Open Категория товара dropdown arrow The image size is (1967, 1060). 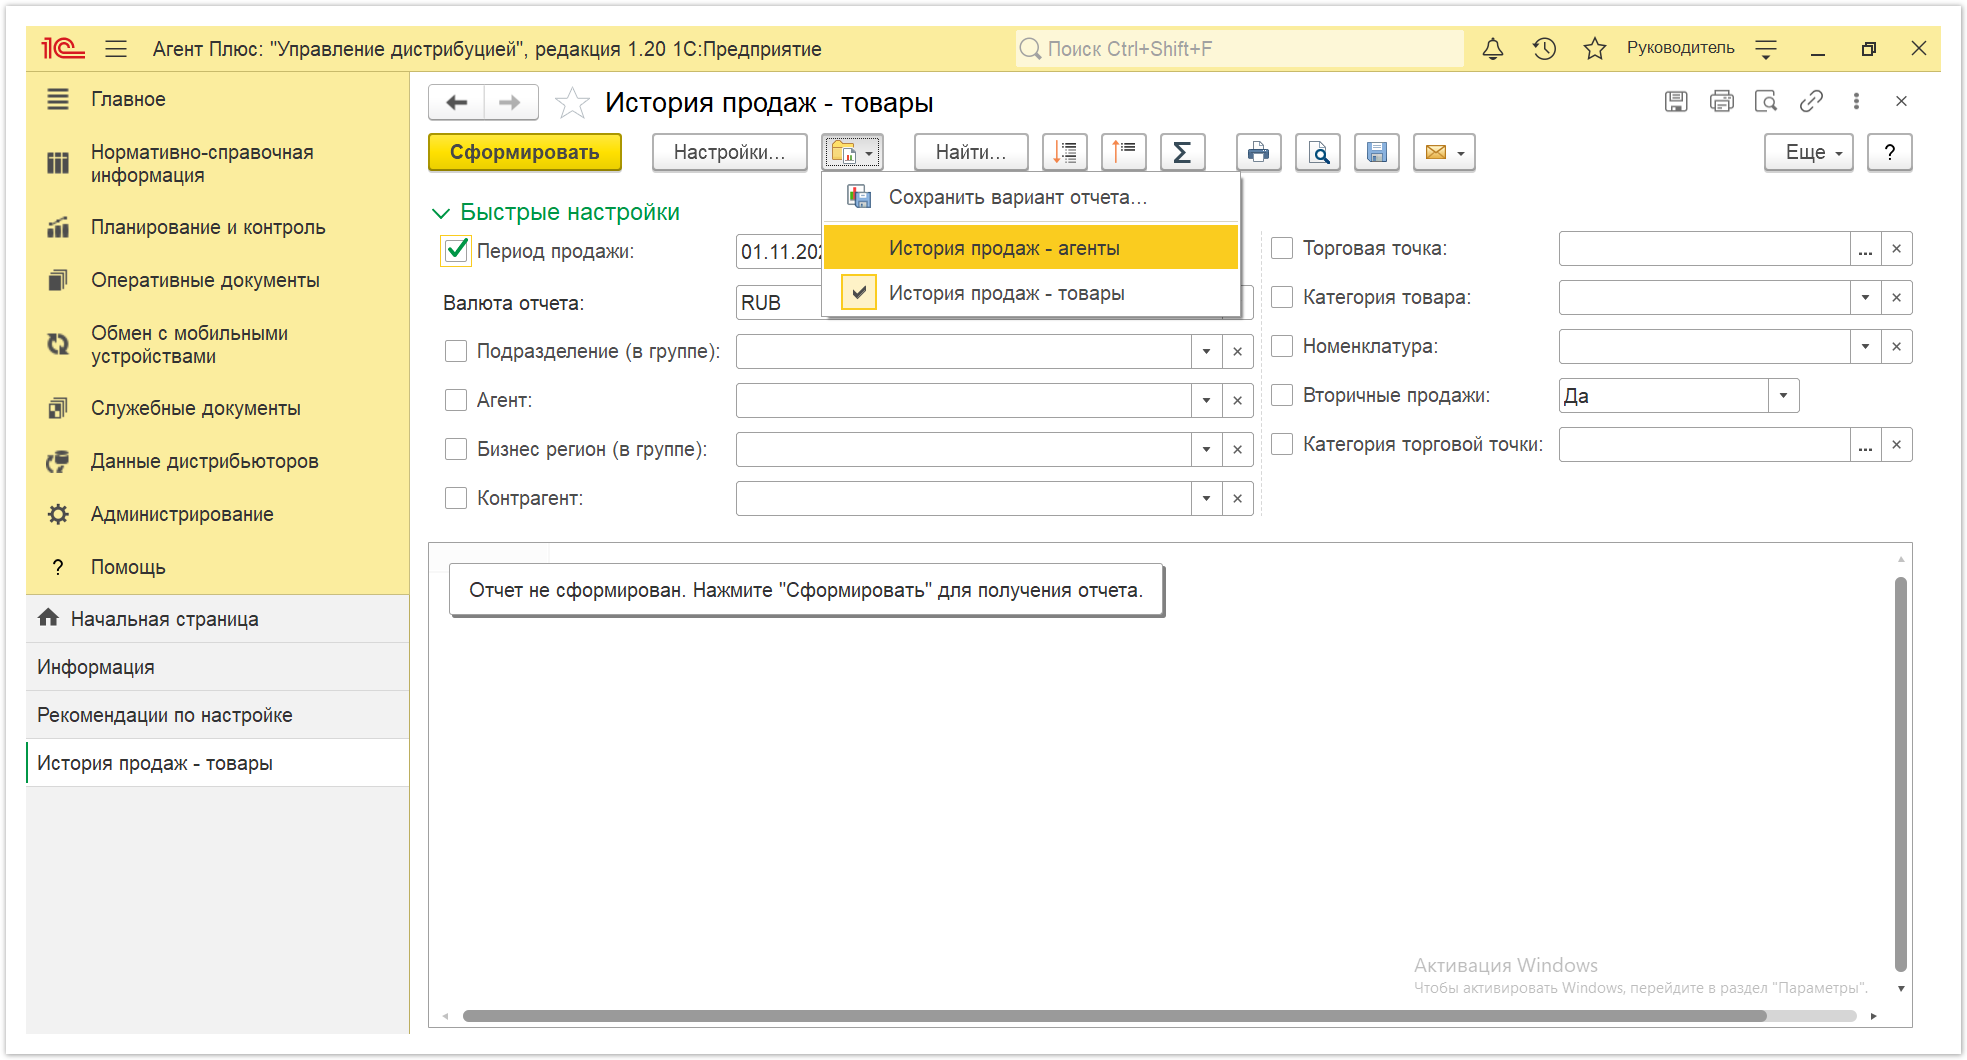coord(1865,297)
